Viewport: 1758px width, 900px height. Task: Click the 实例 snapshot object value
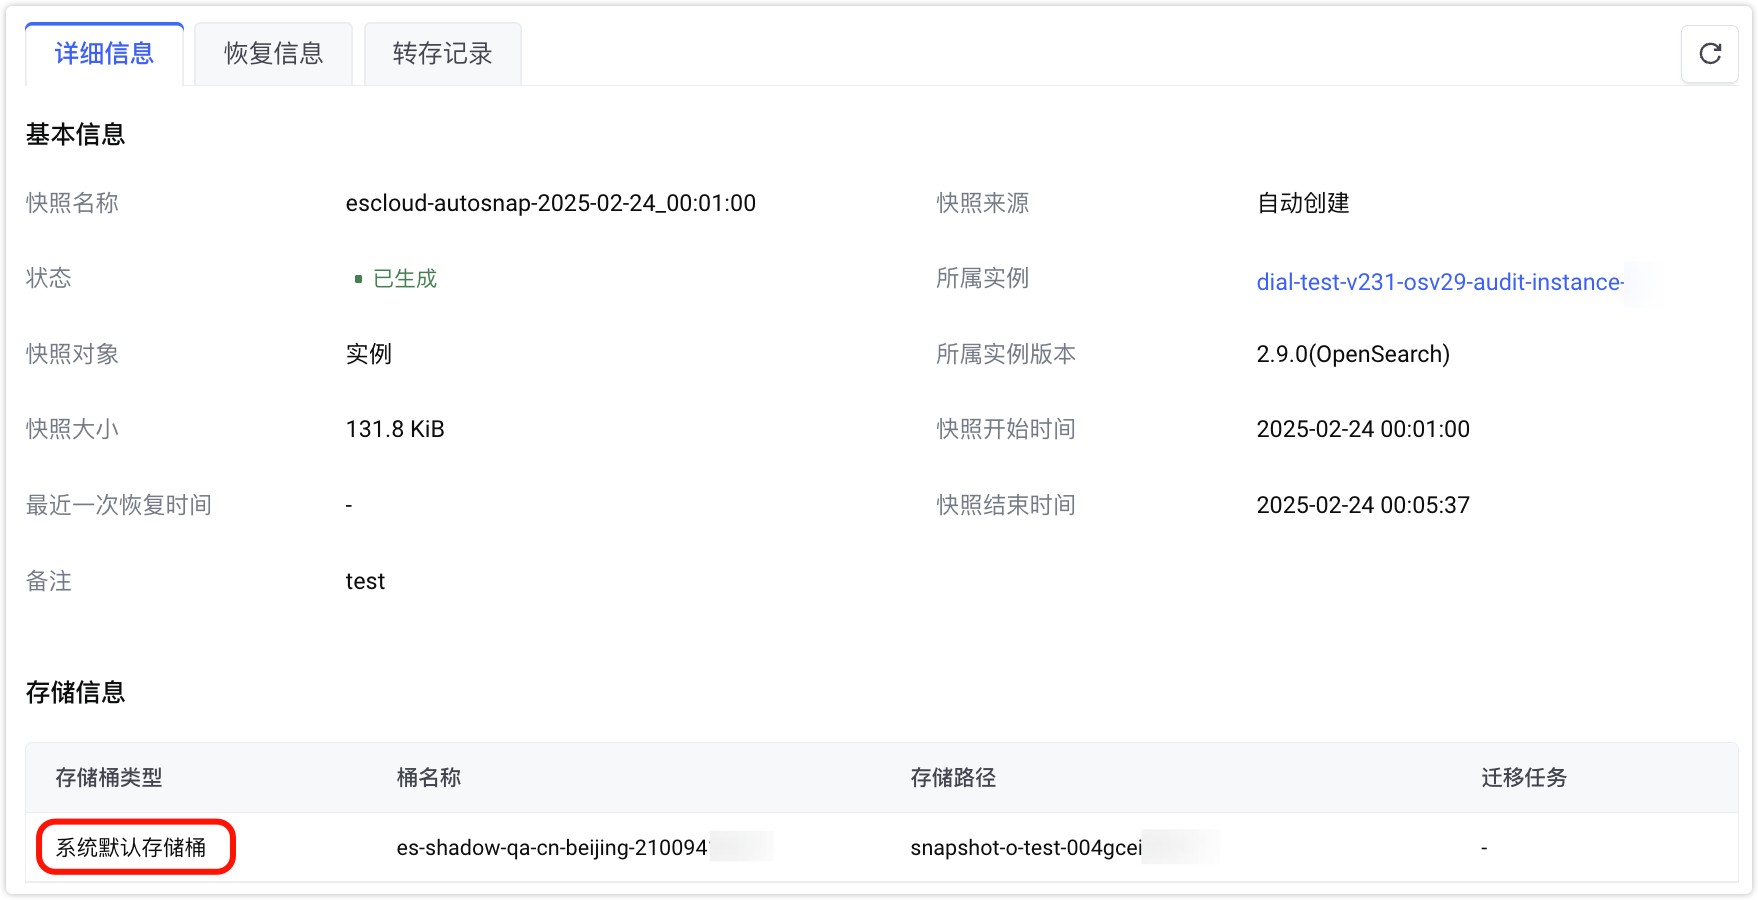coord(369,354)
